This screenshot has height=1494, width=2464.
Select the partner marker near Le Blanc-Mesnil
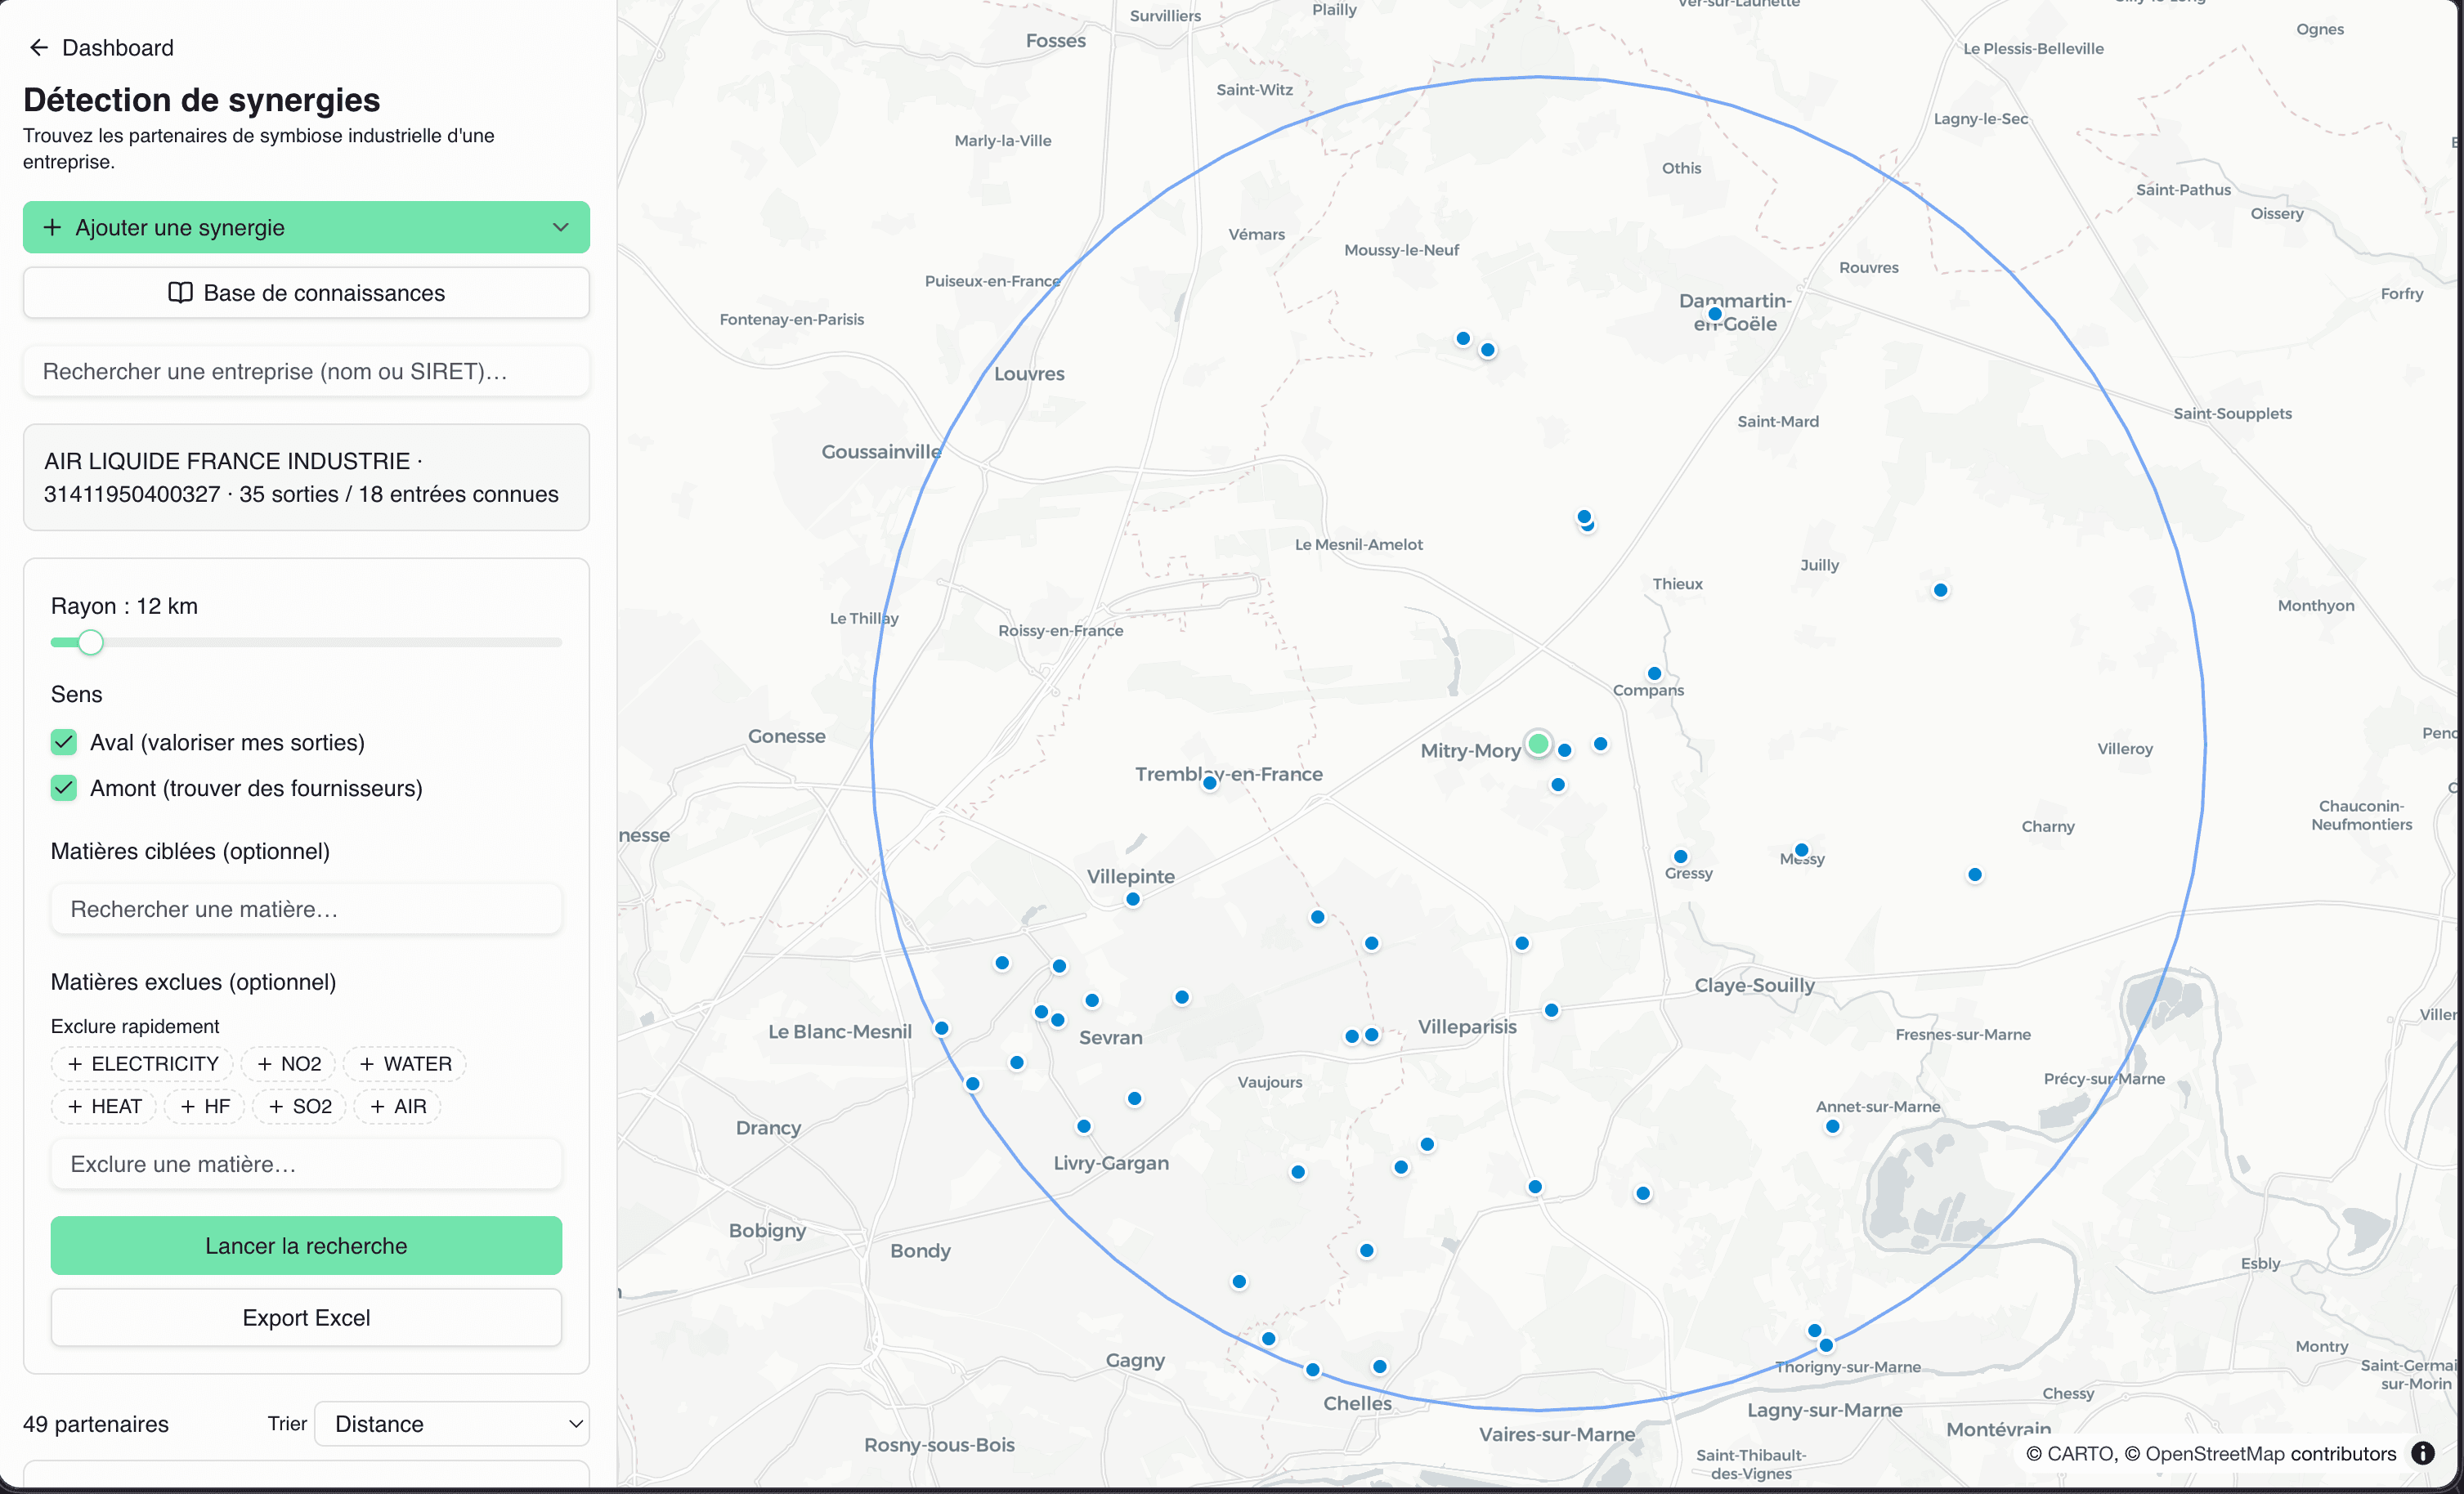click(942, 1029)
